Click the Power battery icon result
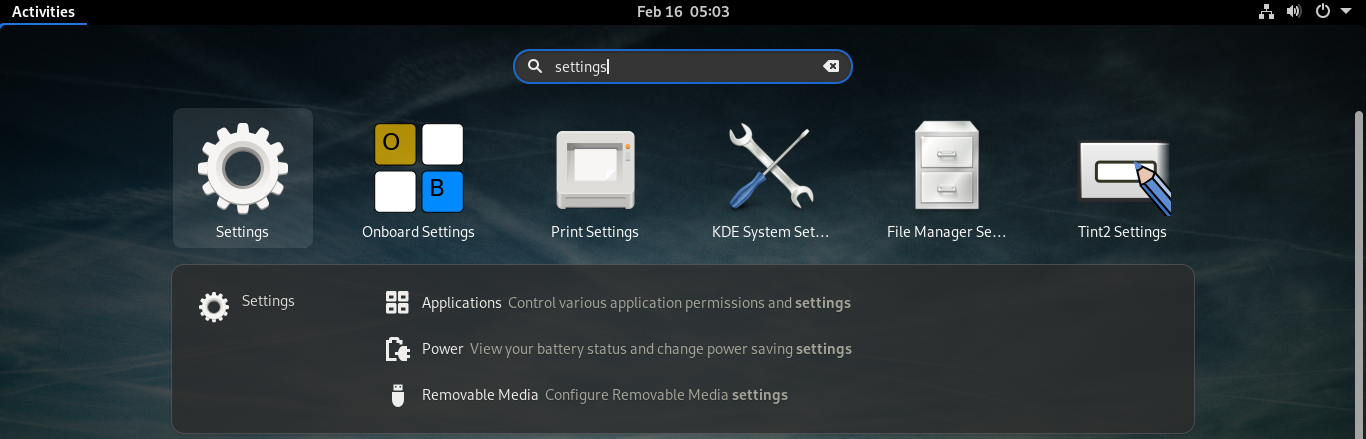The width and height of the screenshot is (1366, 439). 397,349
